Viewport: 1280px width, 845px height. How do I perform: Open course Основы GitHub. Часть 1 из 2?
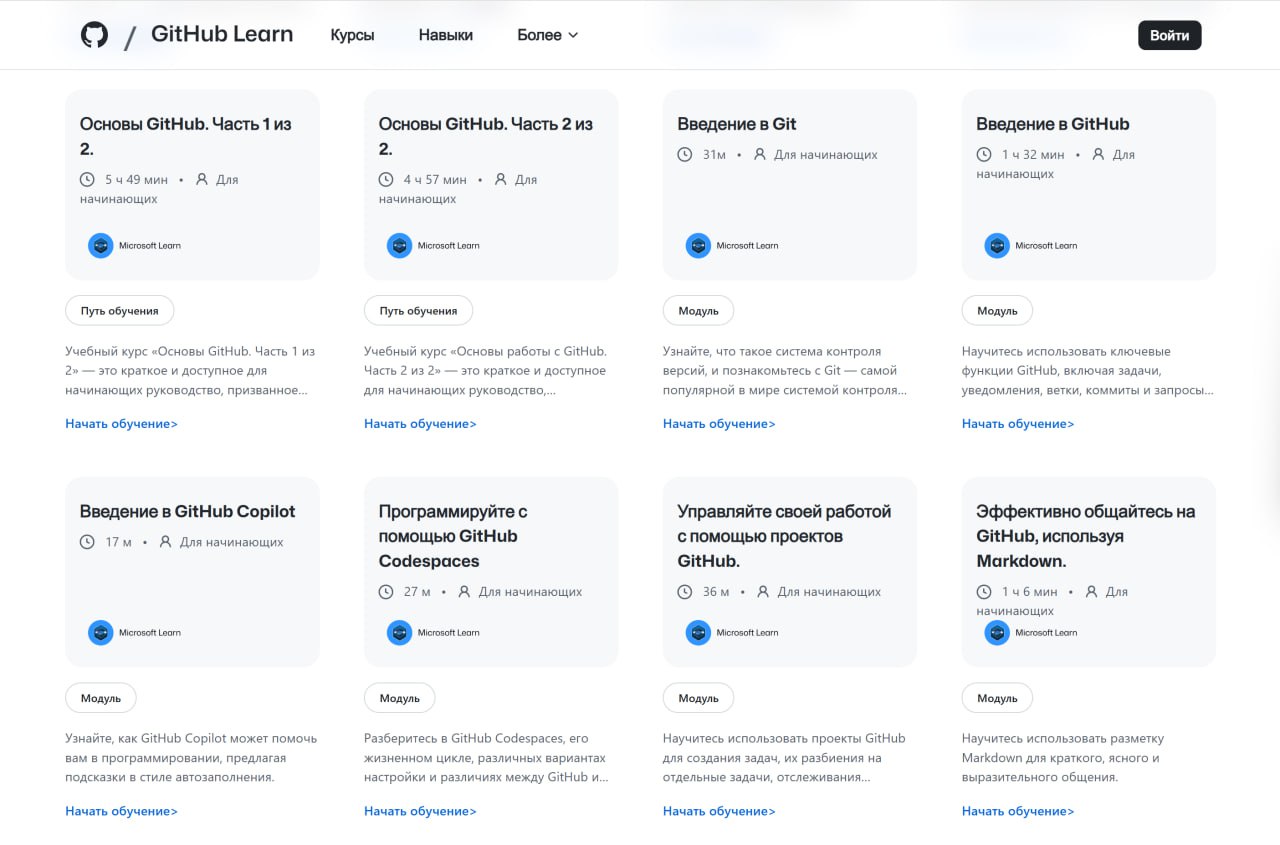[x=186, y=136]
